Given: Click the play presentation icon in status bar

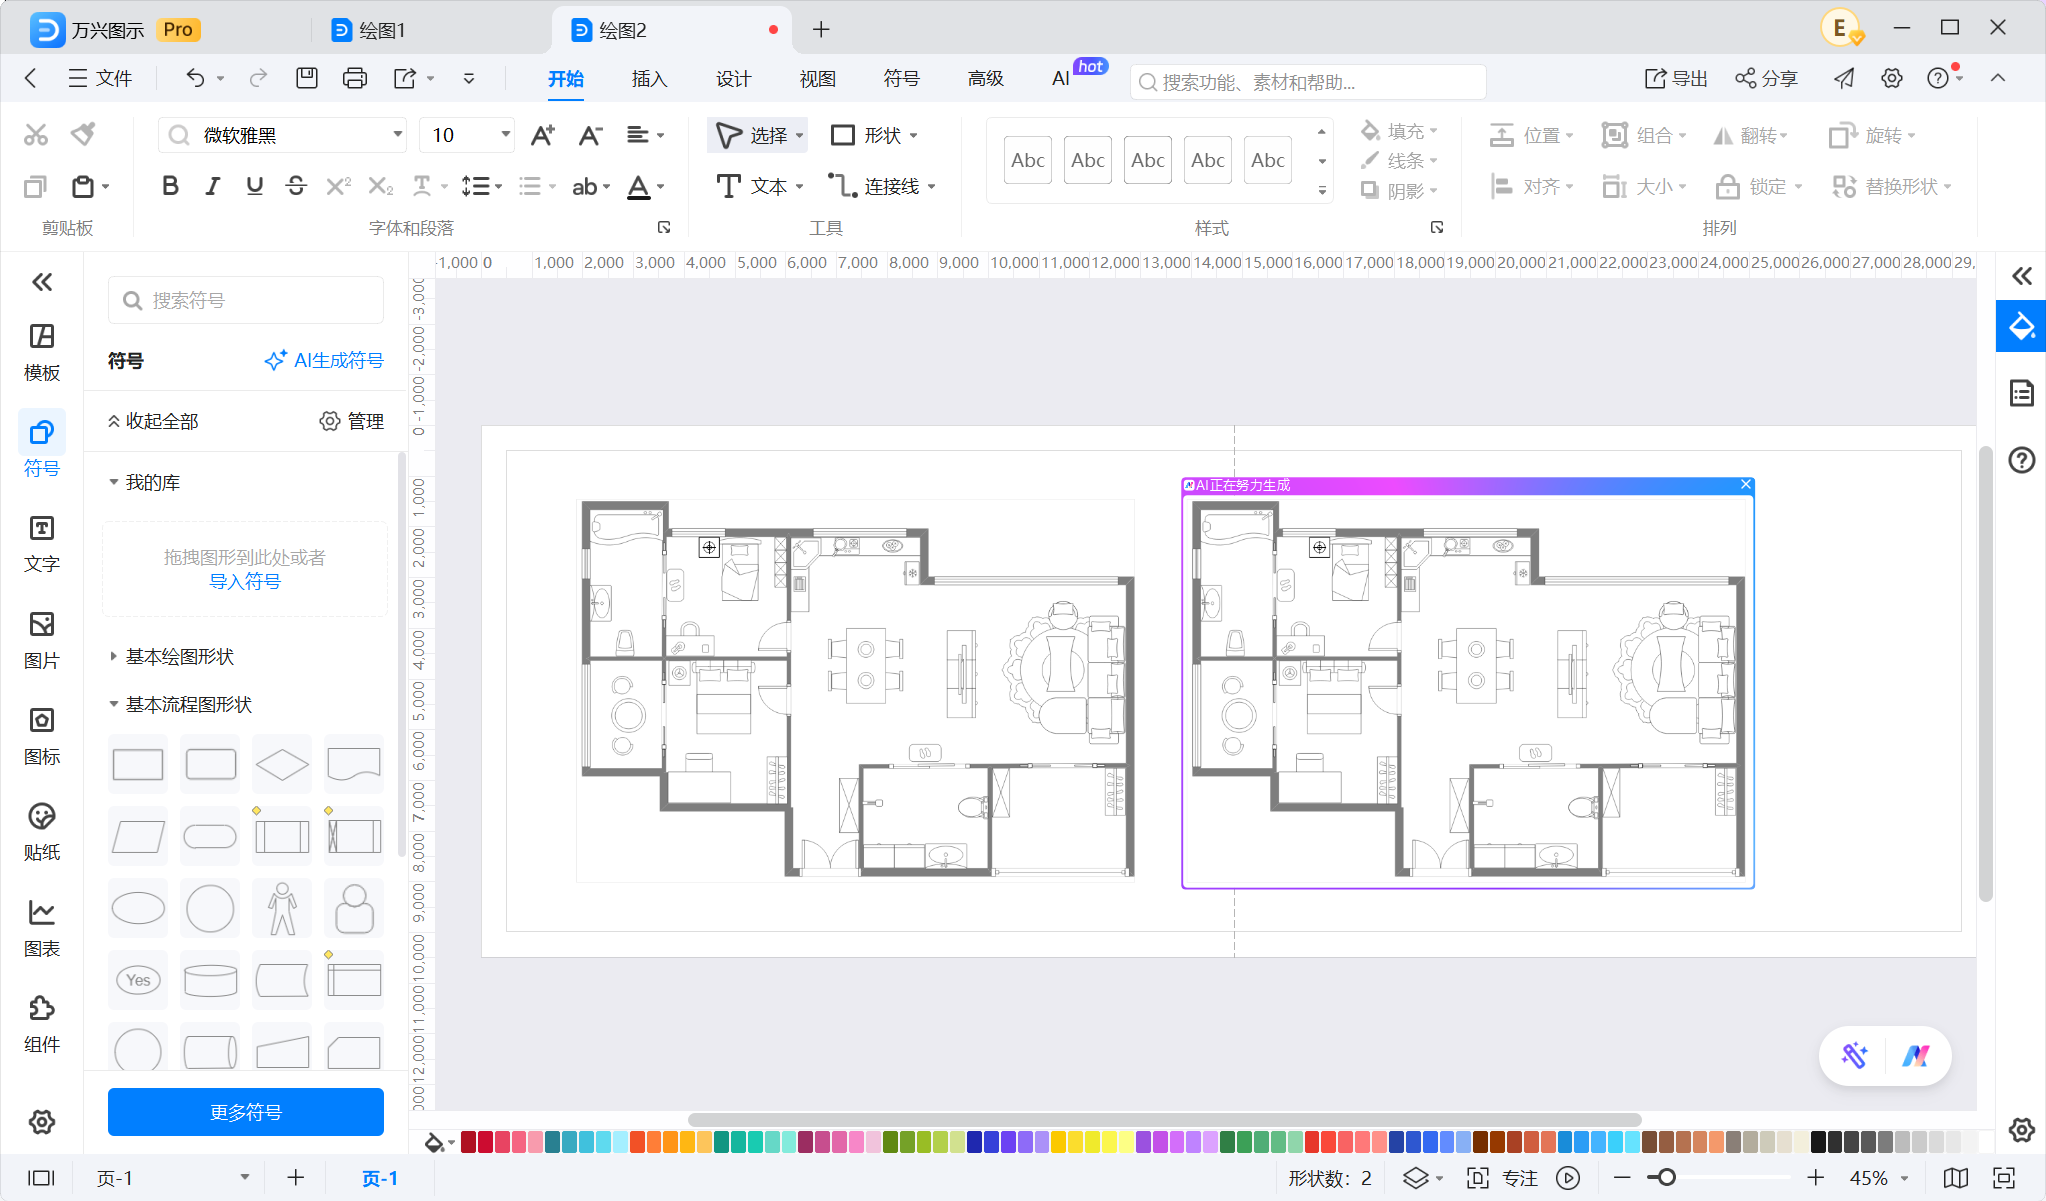Looking at the screenshot, I should (1568, 1178).
